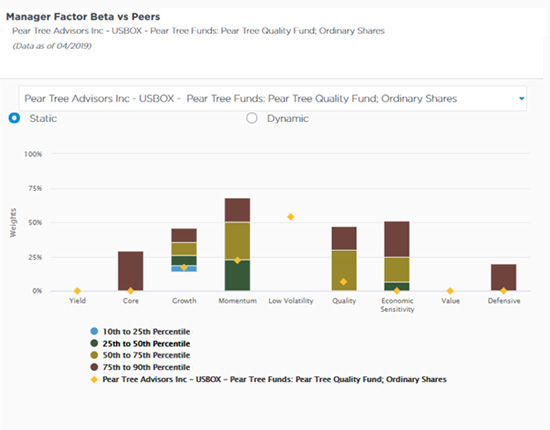Click the Quality axis label
This screenshot has width=550, height=430.
coord(344,301)
